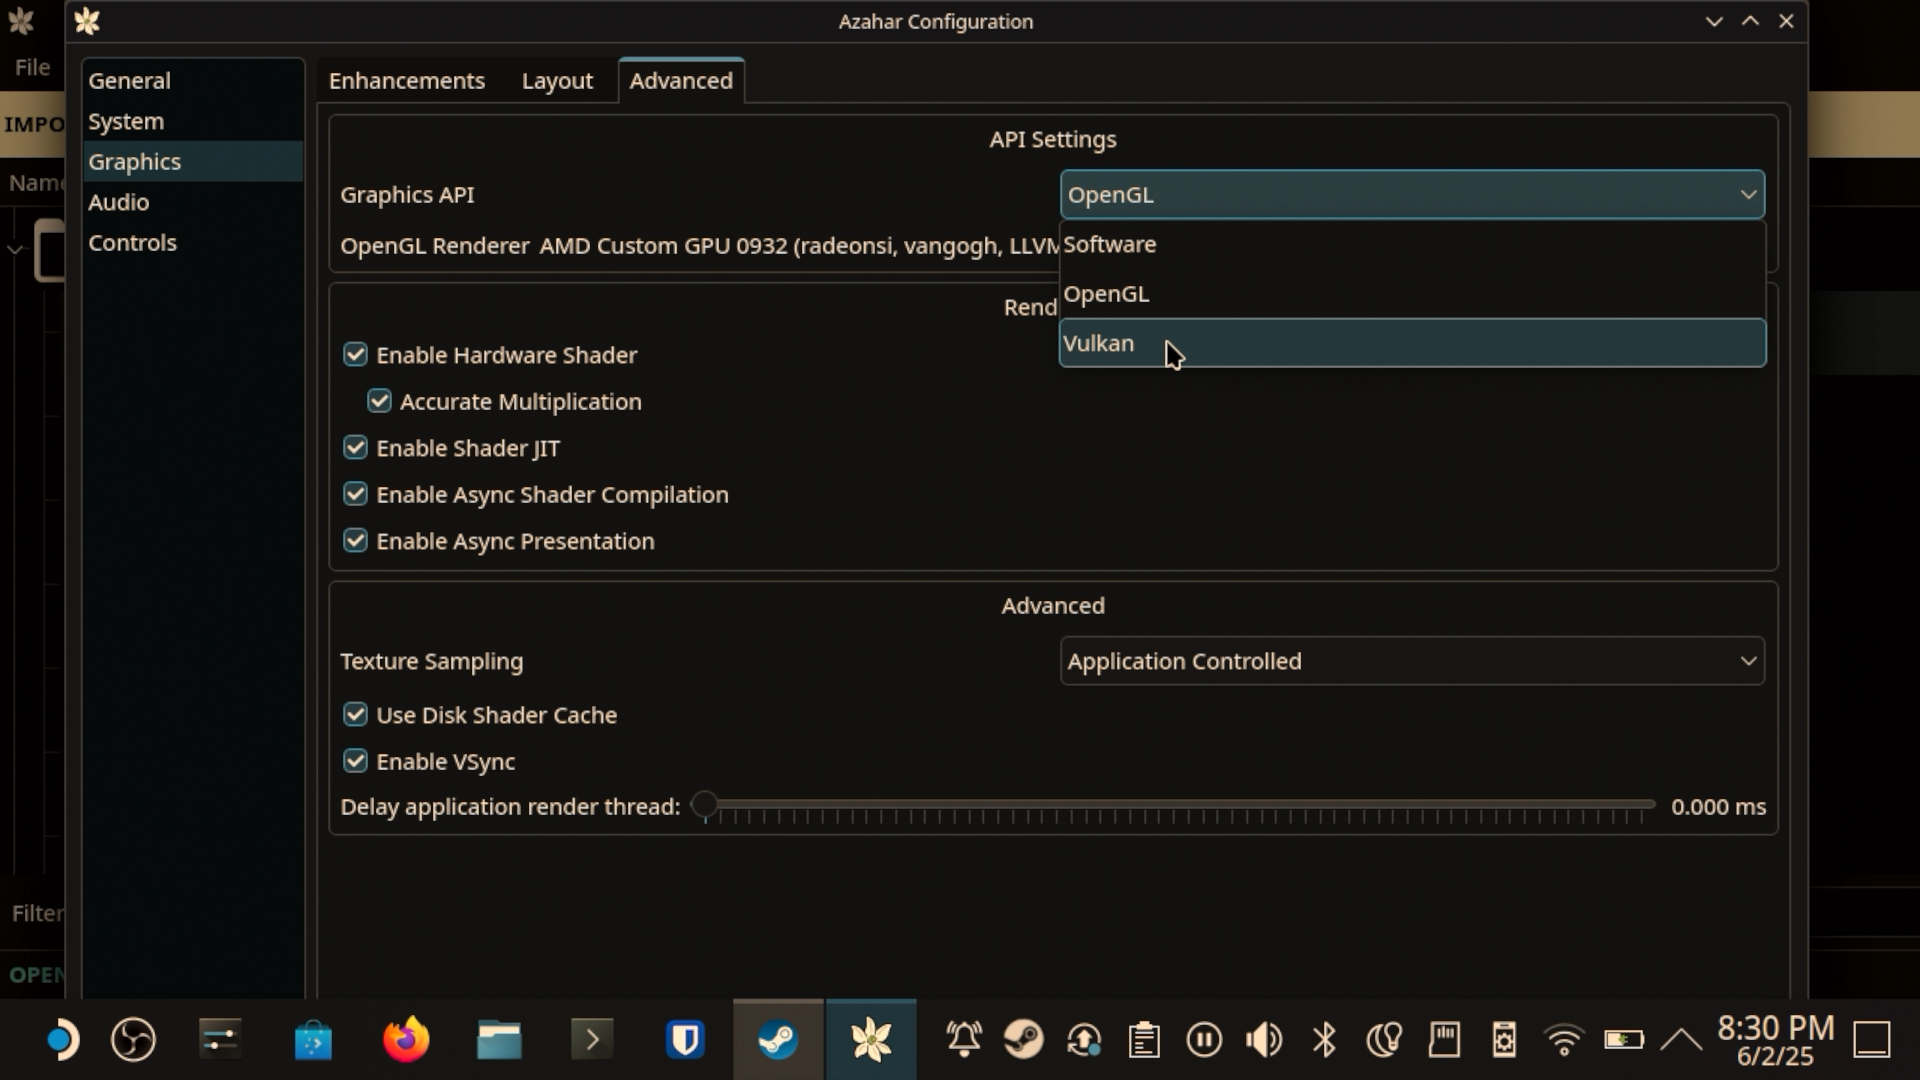
Task: Open Bitwarden shield icon in taskbar
Action: 685,1040
